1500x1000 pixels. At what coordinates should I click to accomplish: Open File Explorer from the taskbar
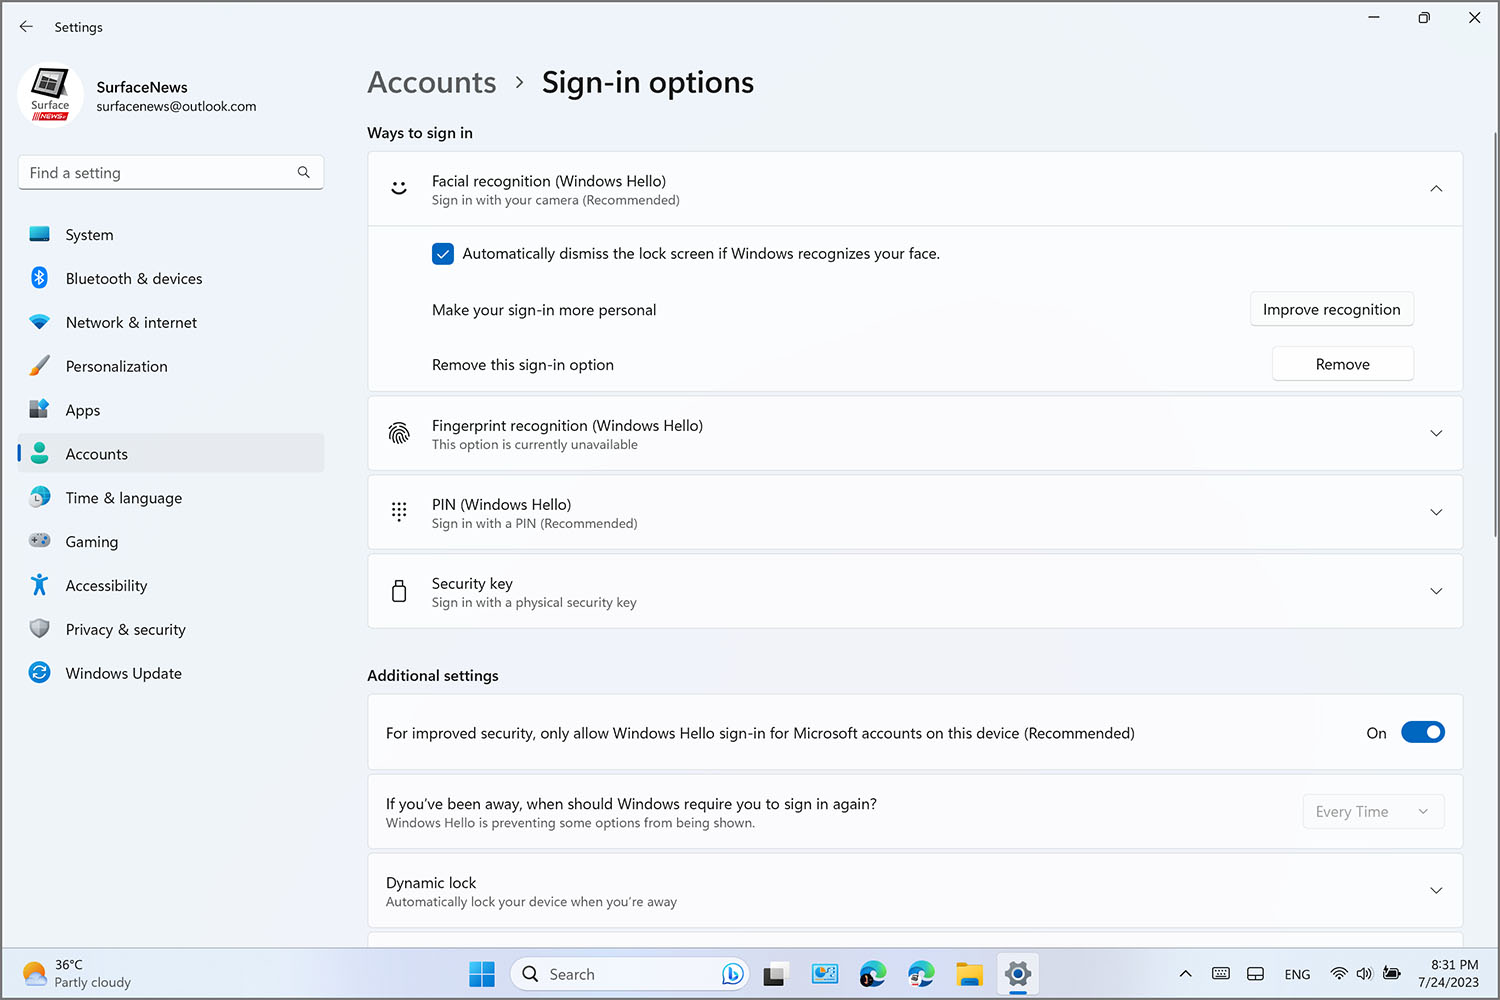coord(969,974)
